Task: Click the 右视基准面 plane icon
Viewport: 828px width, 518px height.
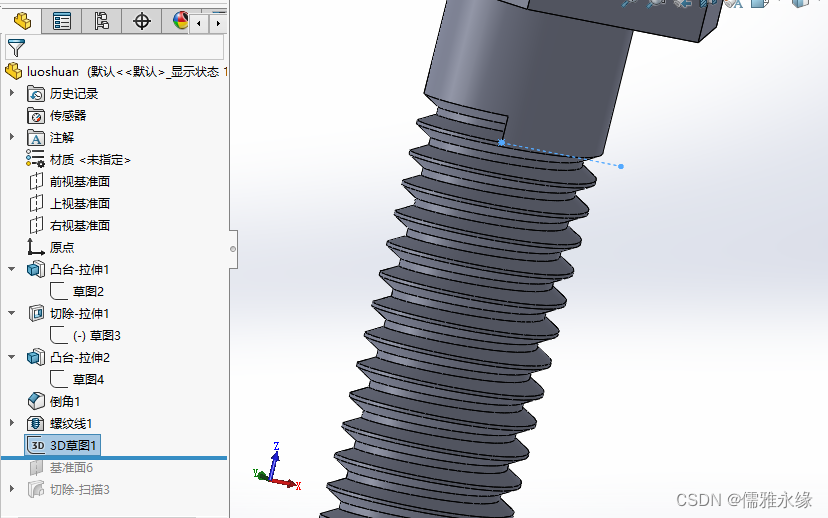Action: 36,225
